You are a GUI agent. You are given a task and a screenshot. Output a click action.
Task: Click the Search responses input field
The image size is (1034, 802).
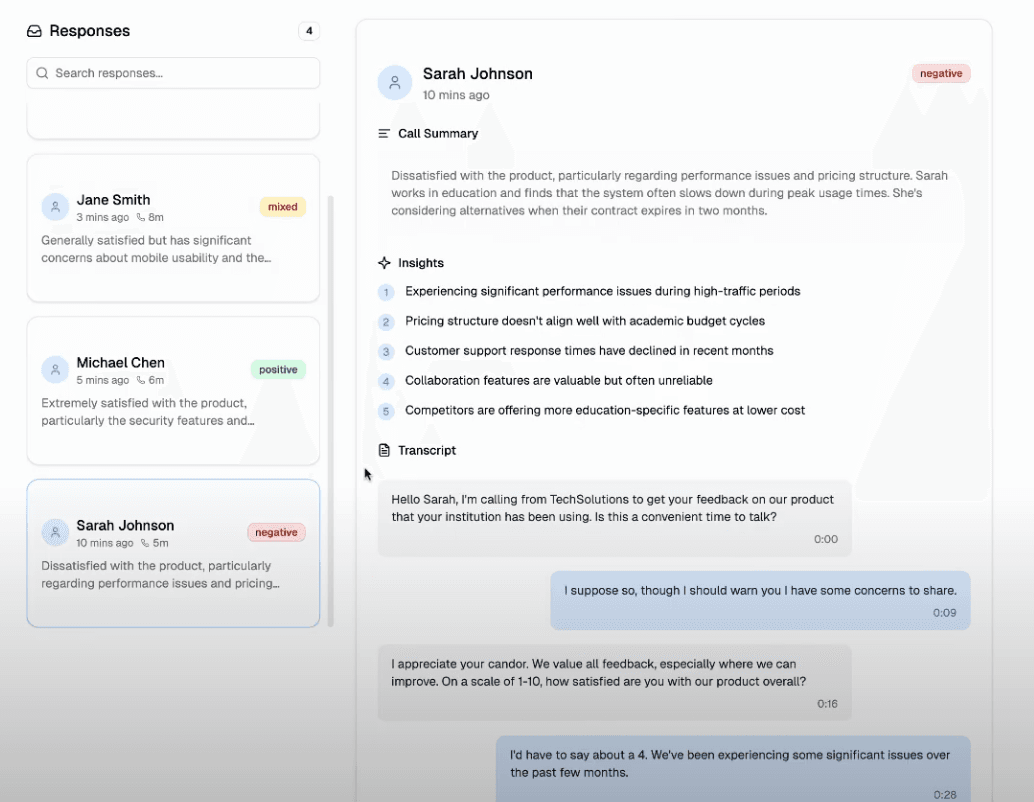point(173,73)
